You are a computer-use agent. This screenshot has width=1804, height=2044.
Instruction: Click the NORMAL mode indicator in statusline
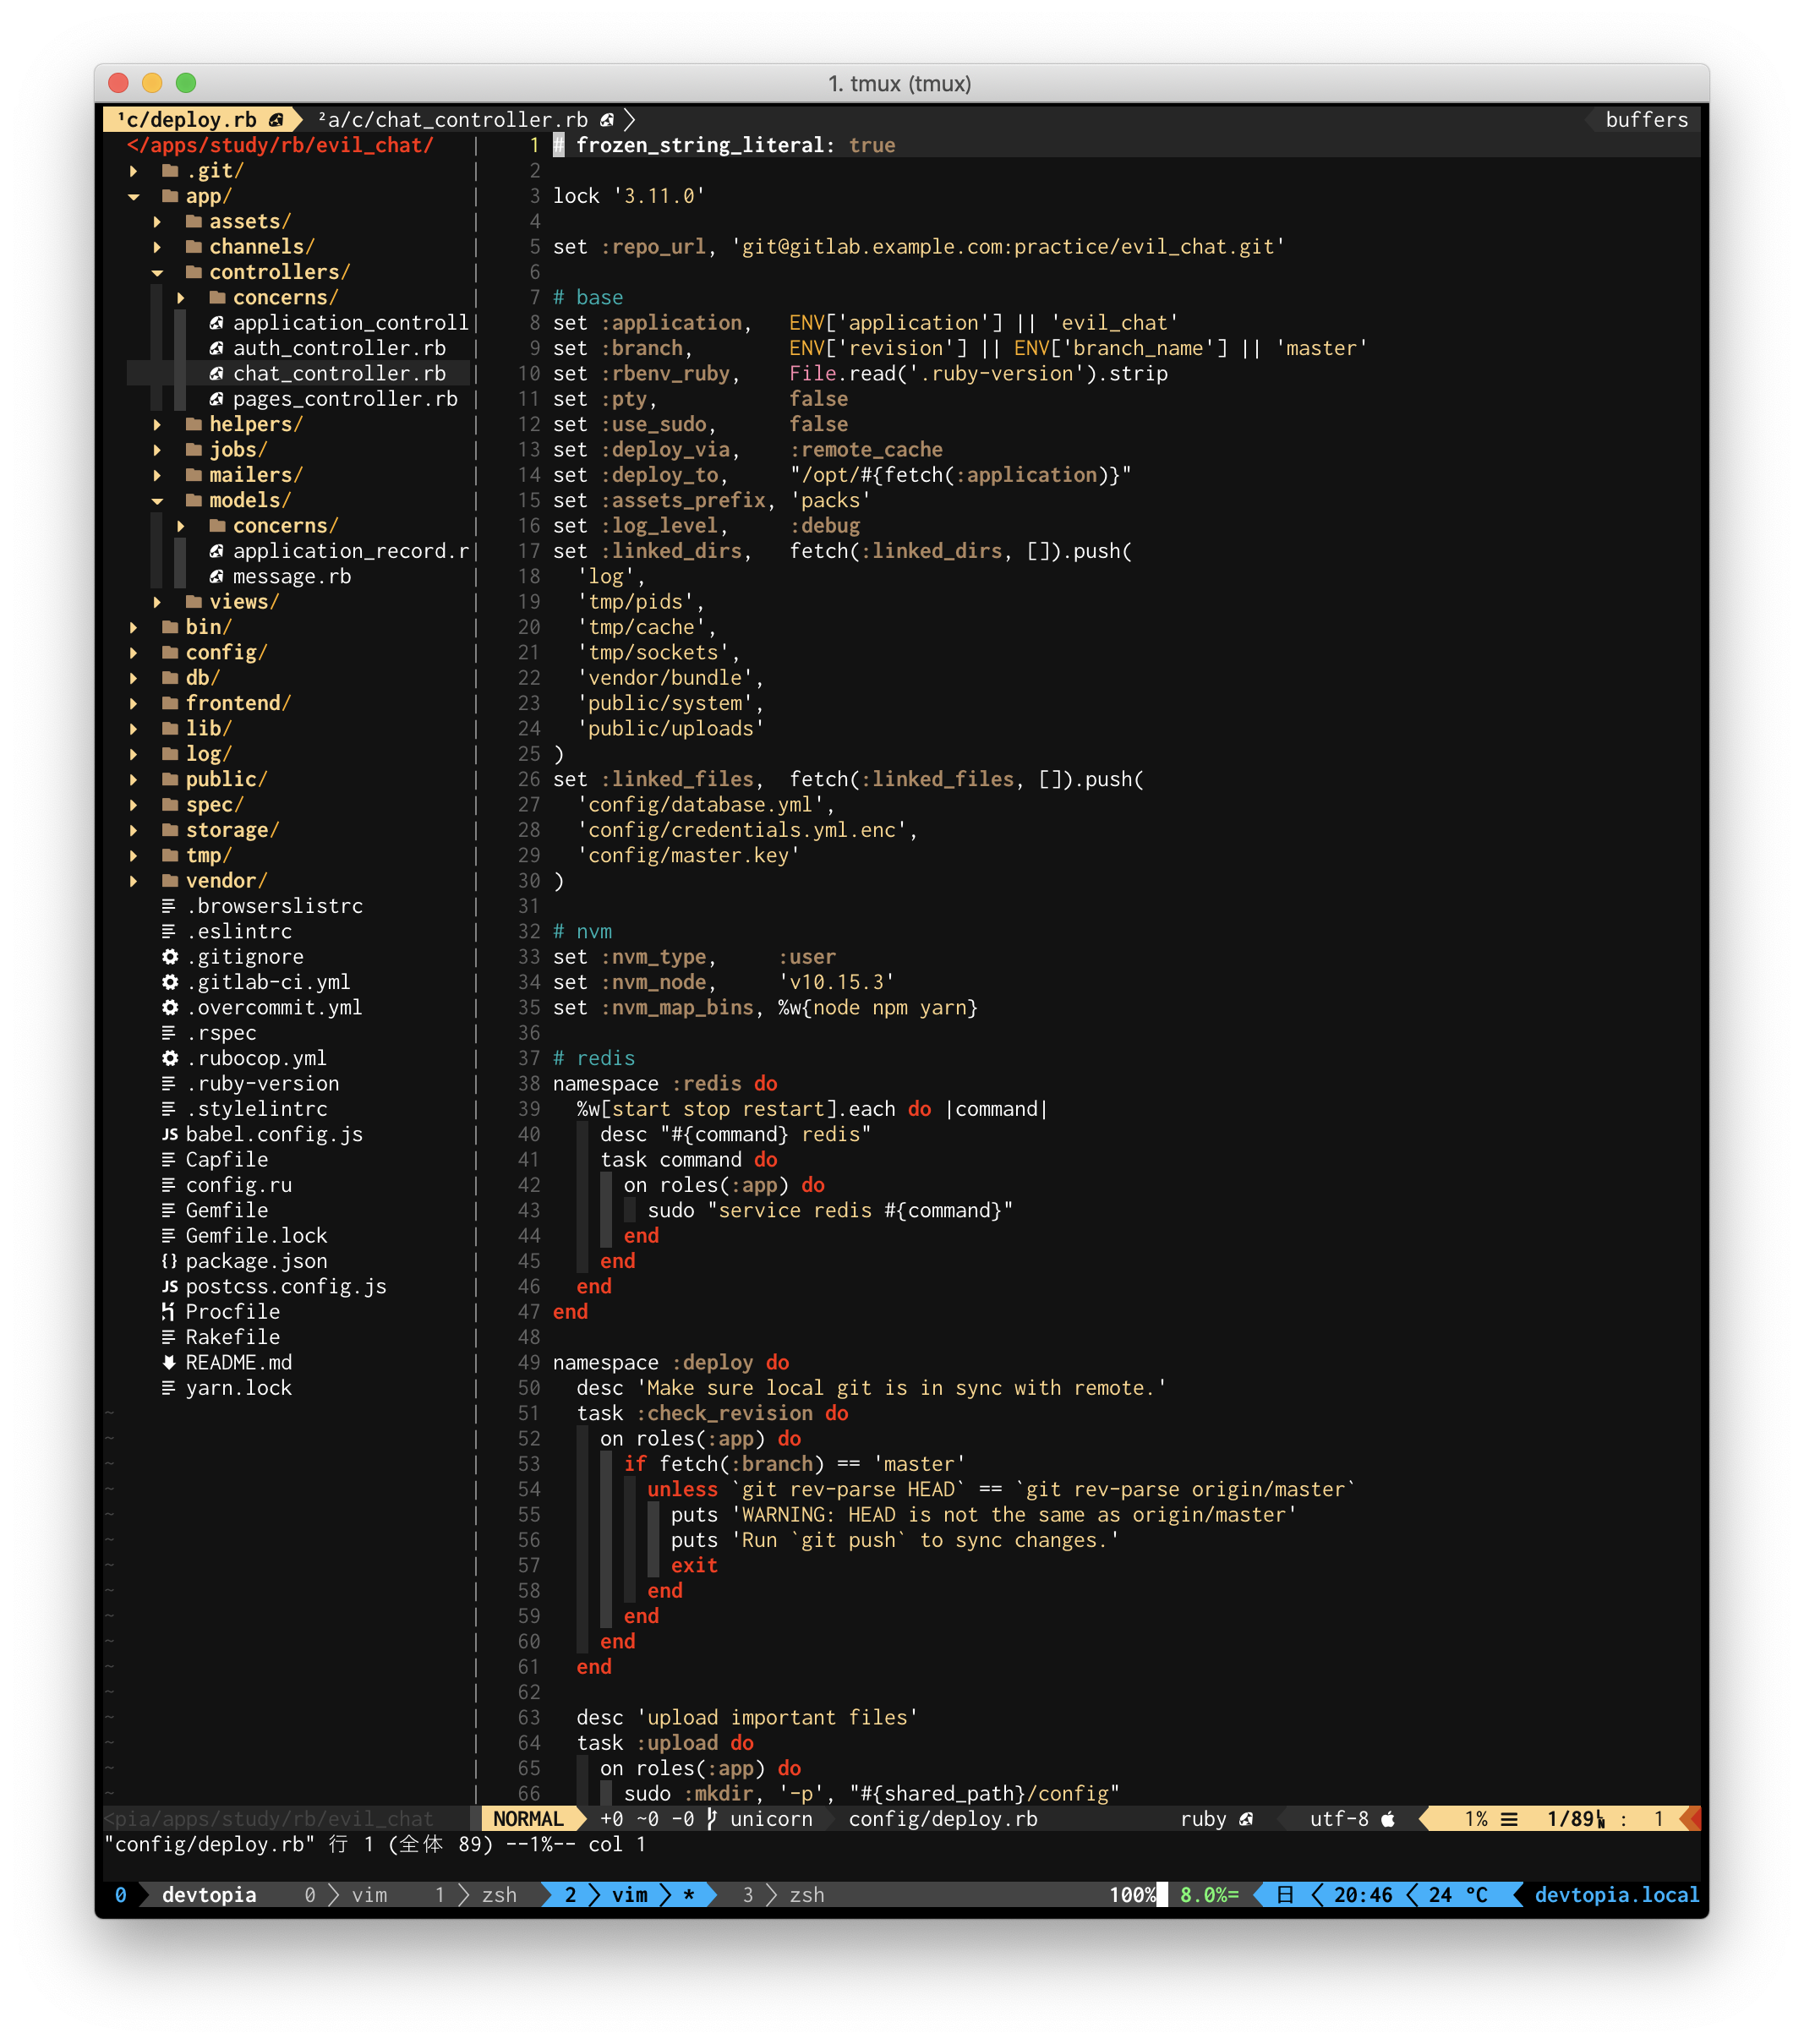pyautogui.click(x=528, y=1819)
